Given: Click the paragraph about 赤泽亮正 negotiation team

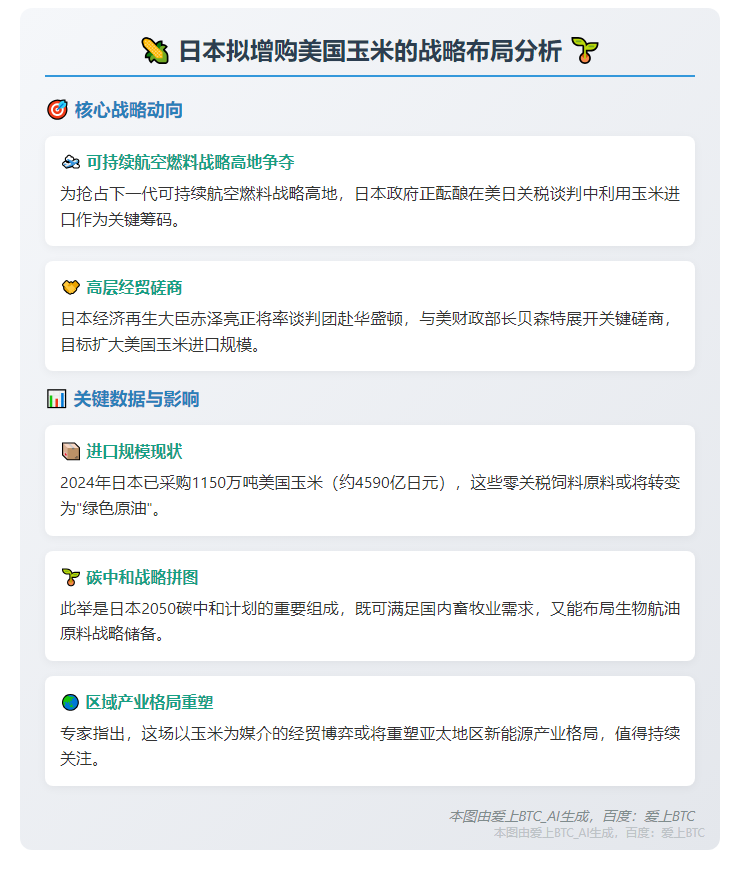Looking at the screenshot, I should pos(370,331).
